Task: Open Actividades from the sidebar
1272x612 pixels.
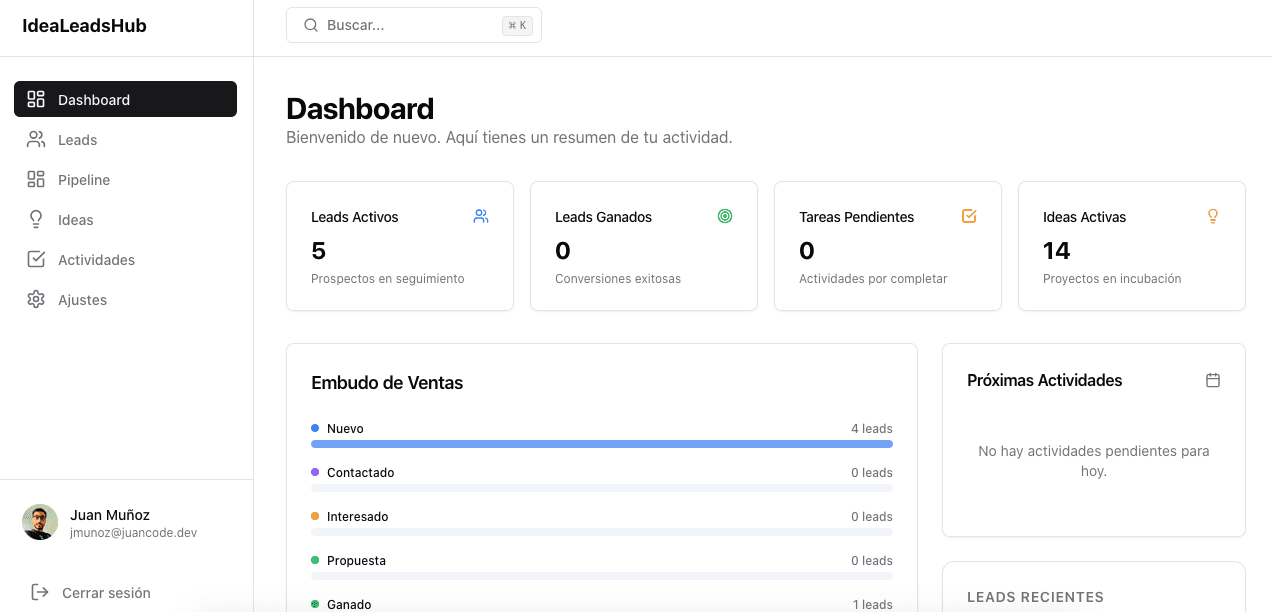Action: click(125, 259)
